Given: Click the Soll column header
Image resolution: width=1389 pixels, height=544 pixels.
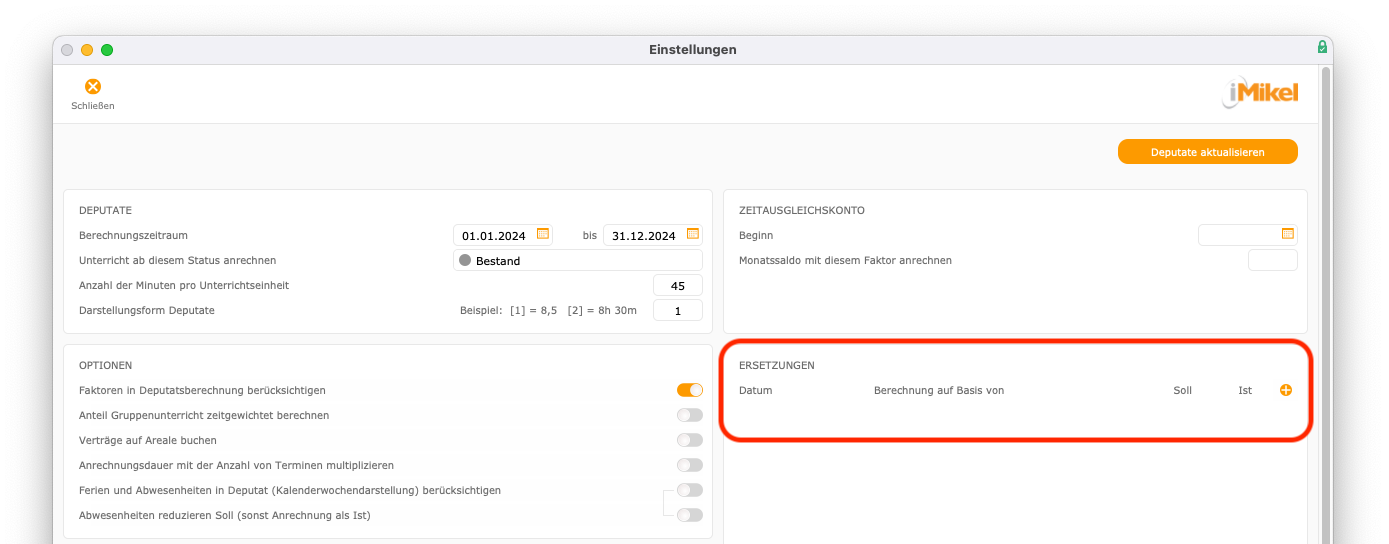Looking at the screenshot, I should pos(1182,390).
